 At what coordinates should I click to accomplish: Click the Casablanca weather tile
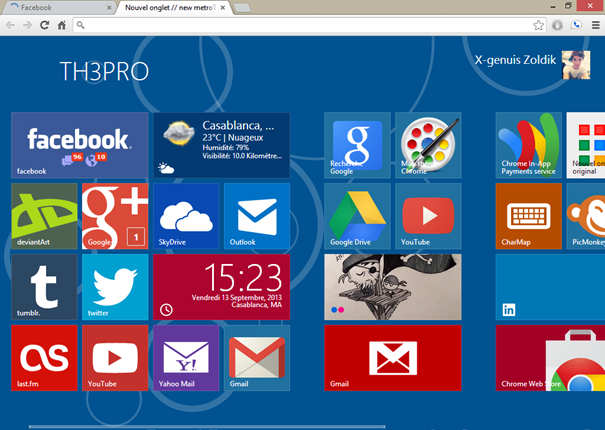point(221,145)
